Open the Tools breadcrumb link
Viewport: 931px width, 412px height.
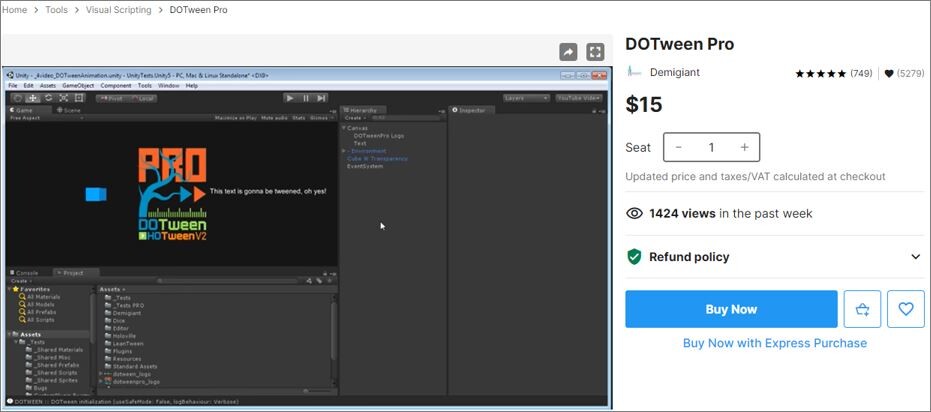click(56, 10)
